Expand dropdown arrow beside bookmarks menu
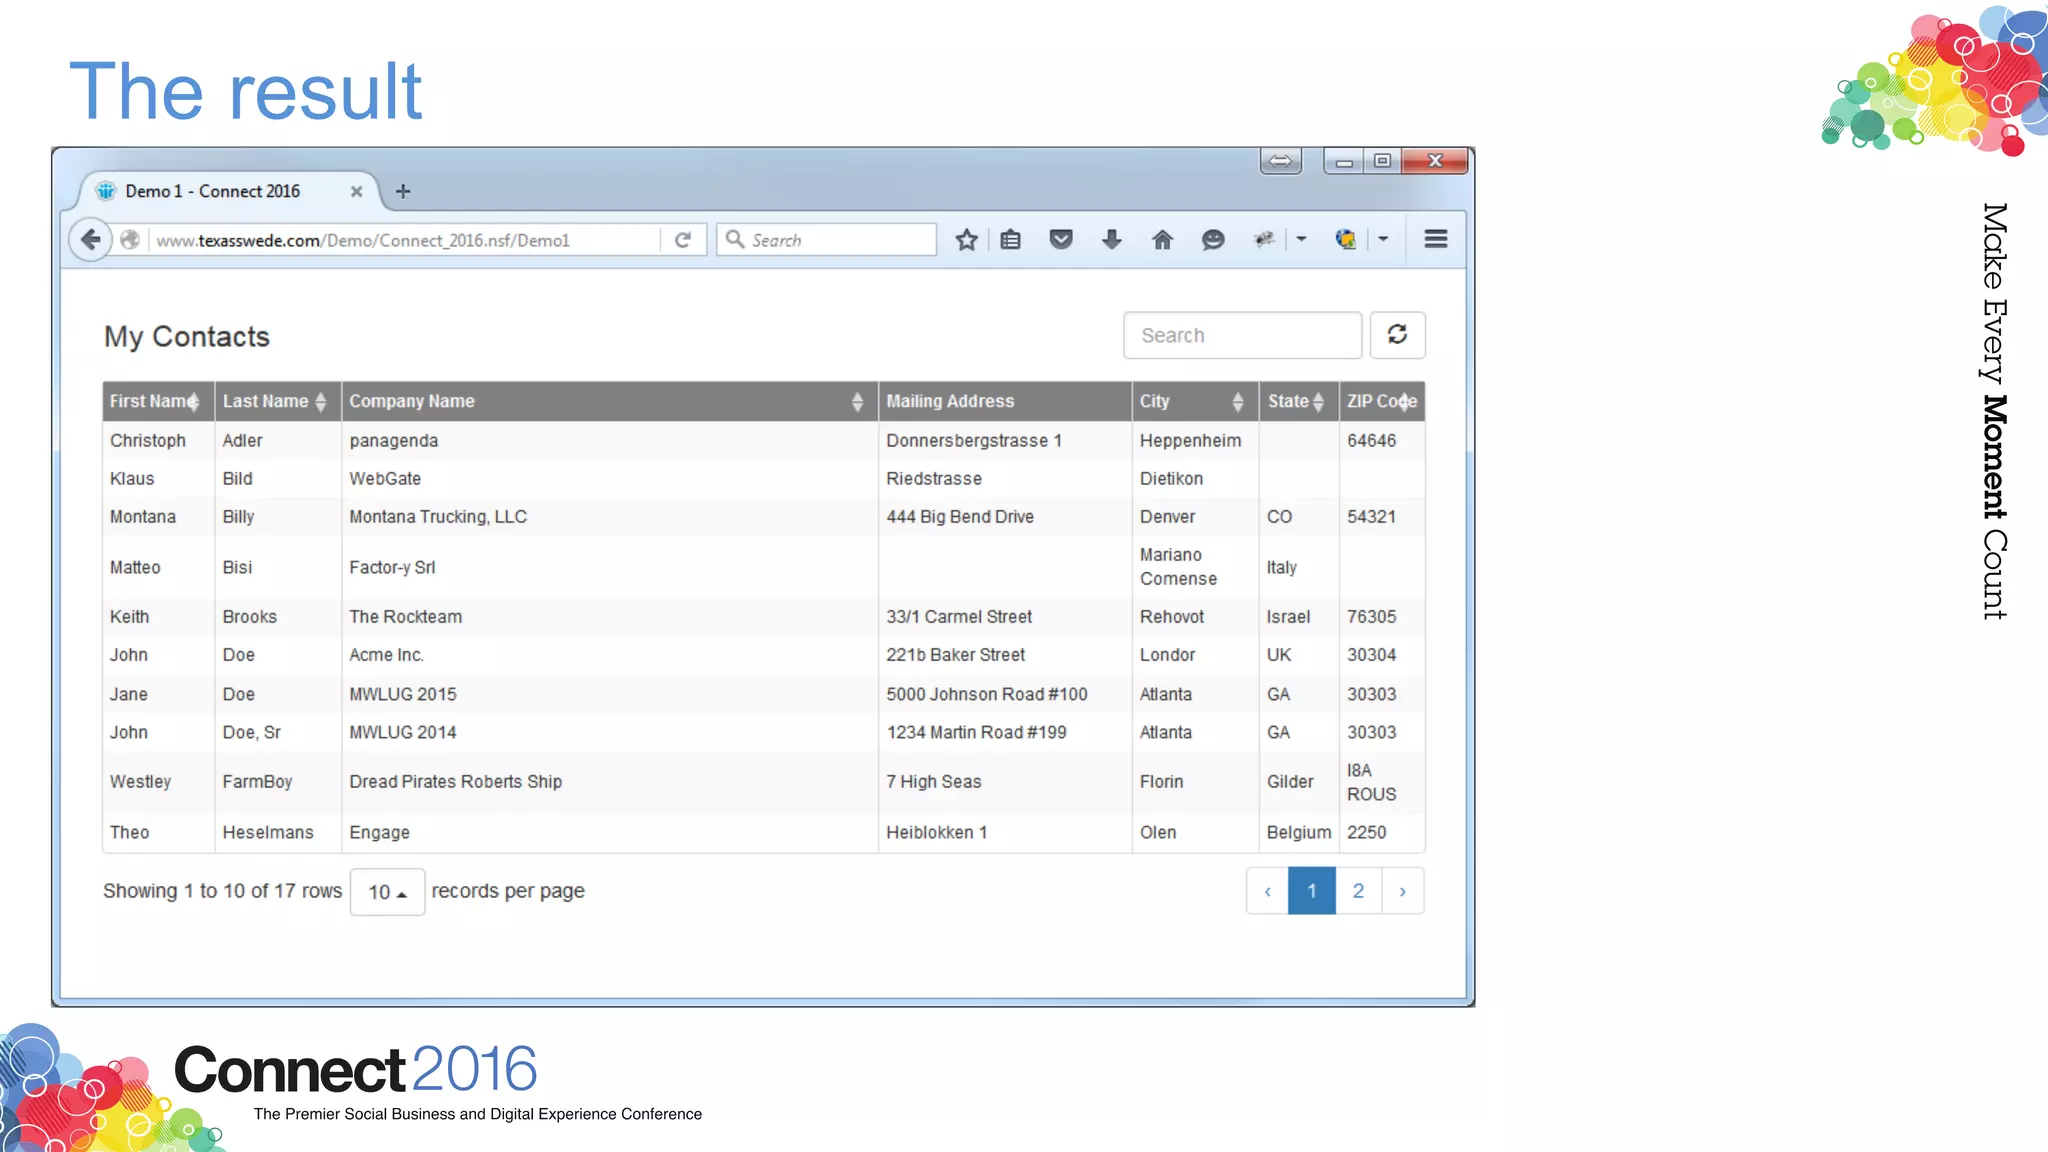The width and height of the screenshot is (2048, 1152). pyautogui.click(x=1301, y=239)
